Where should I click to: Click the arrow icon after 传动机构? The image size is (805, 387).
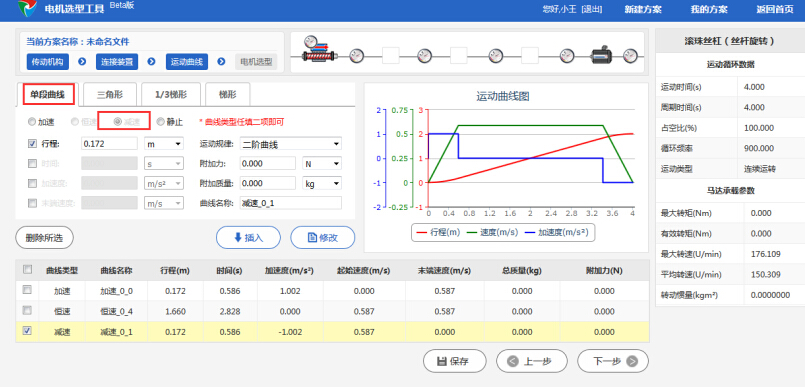coord(82,62)
